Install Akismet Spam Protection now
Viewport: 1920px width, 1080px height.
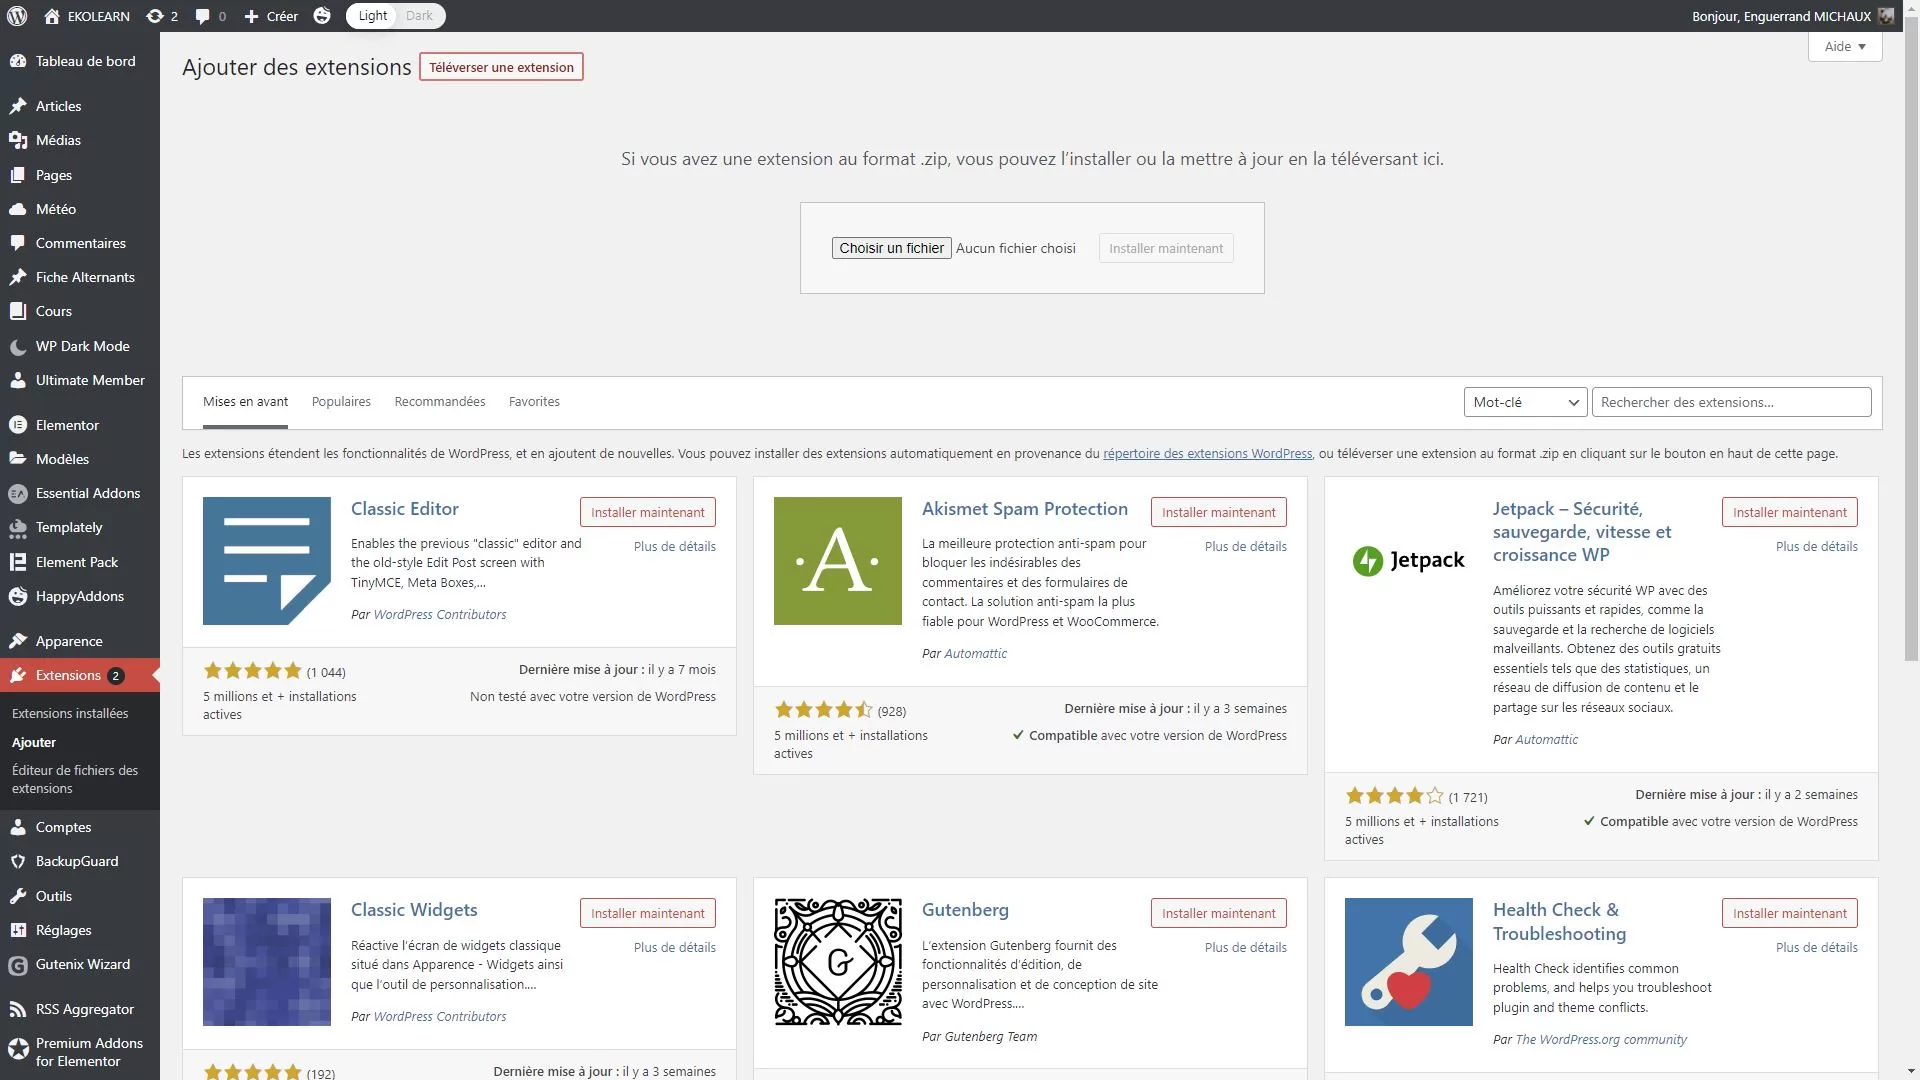(1218, 512)
